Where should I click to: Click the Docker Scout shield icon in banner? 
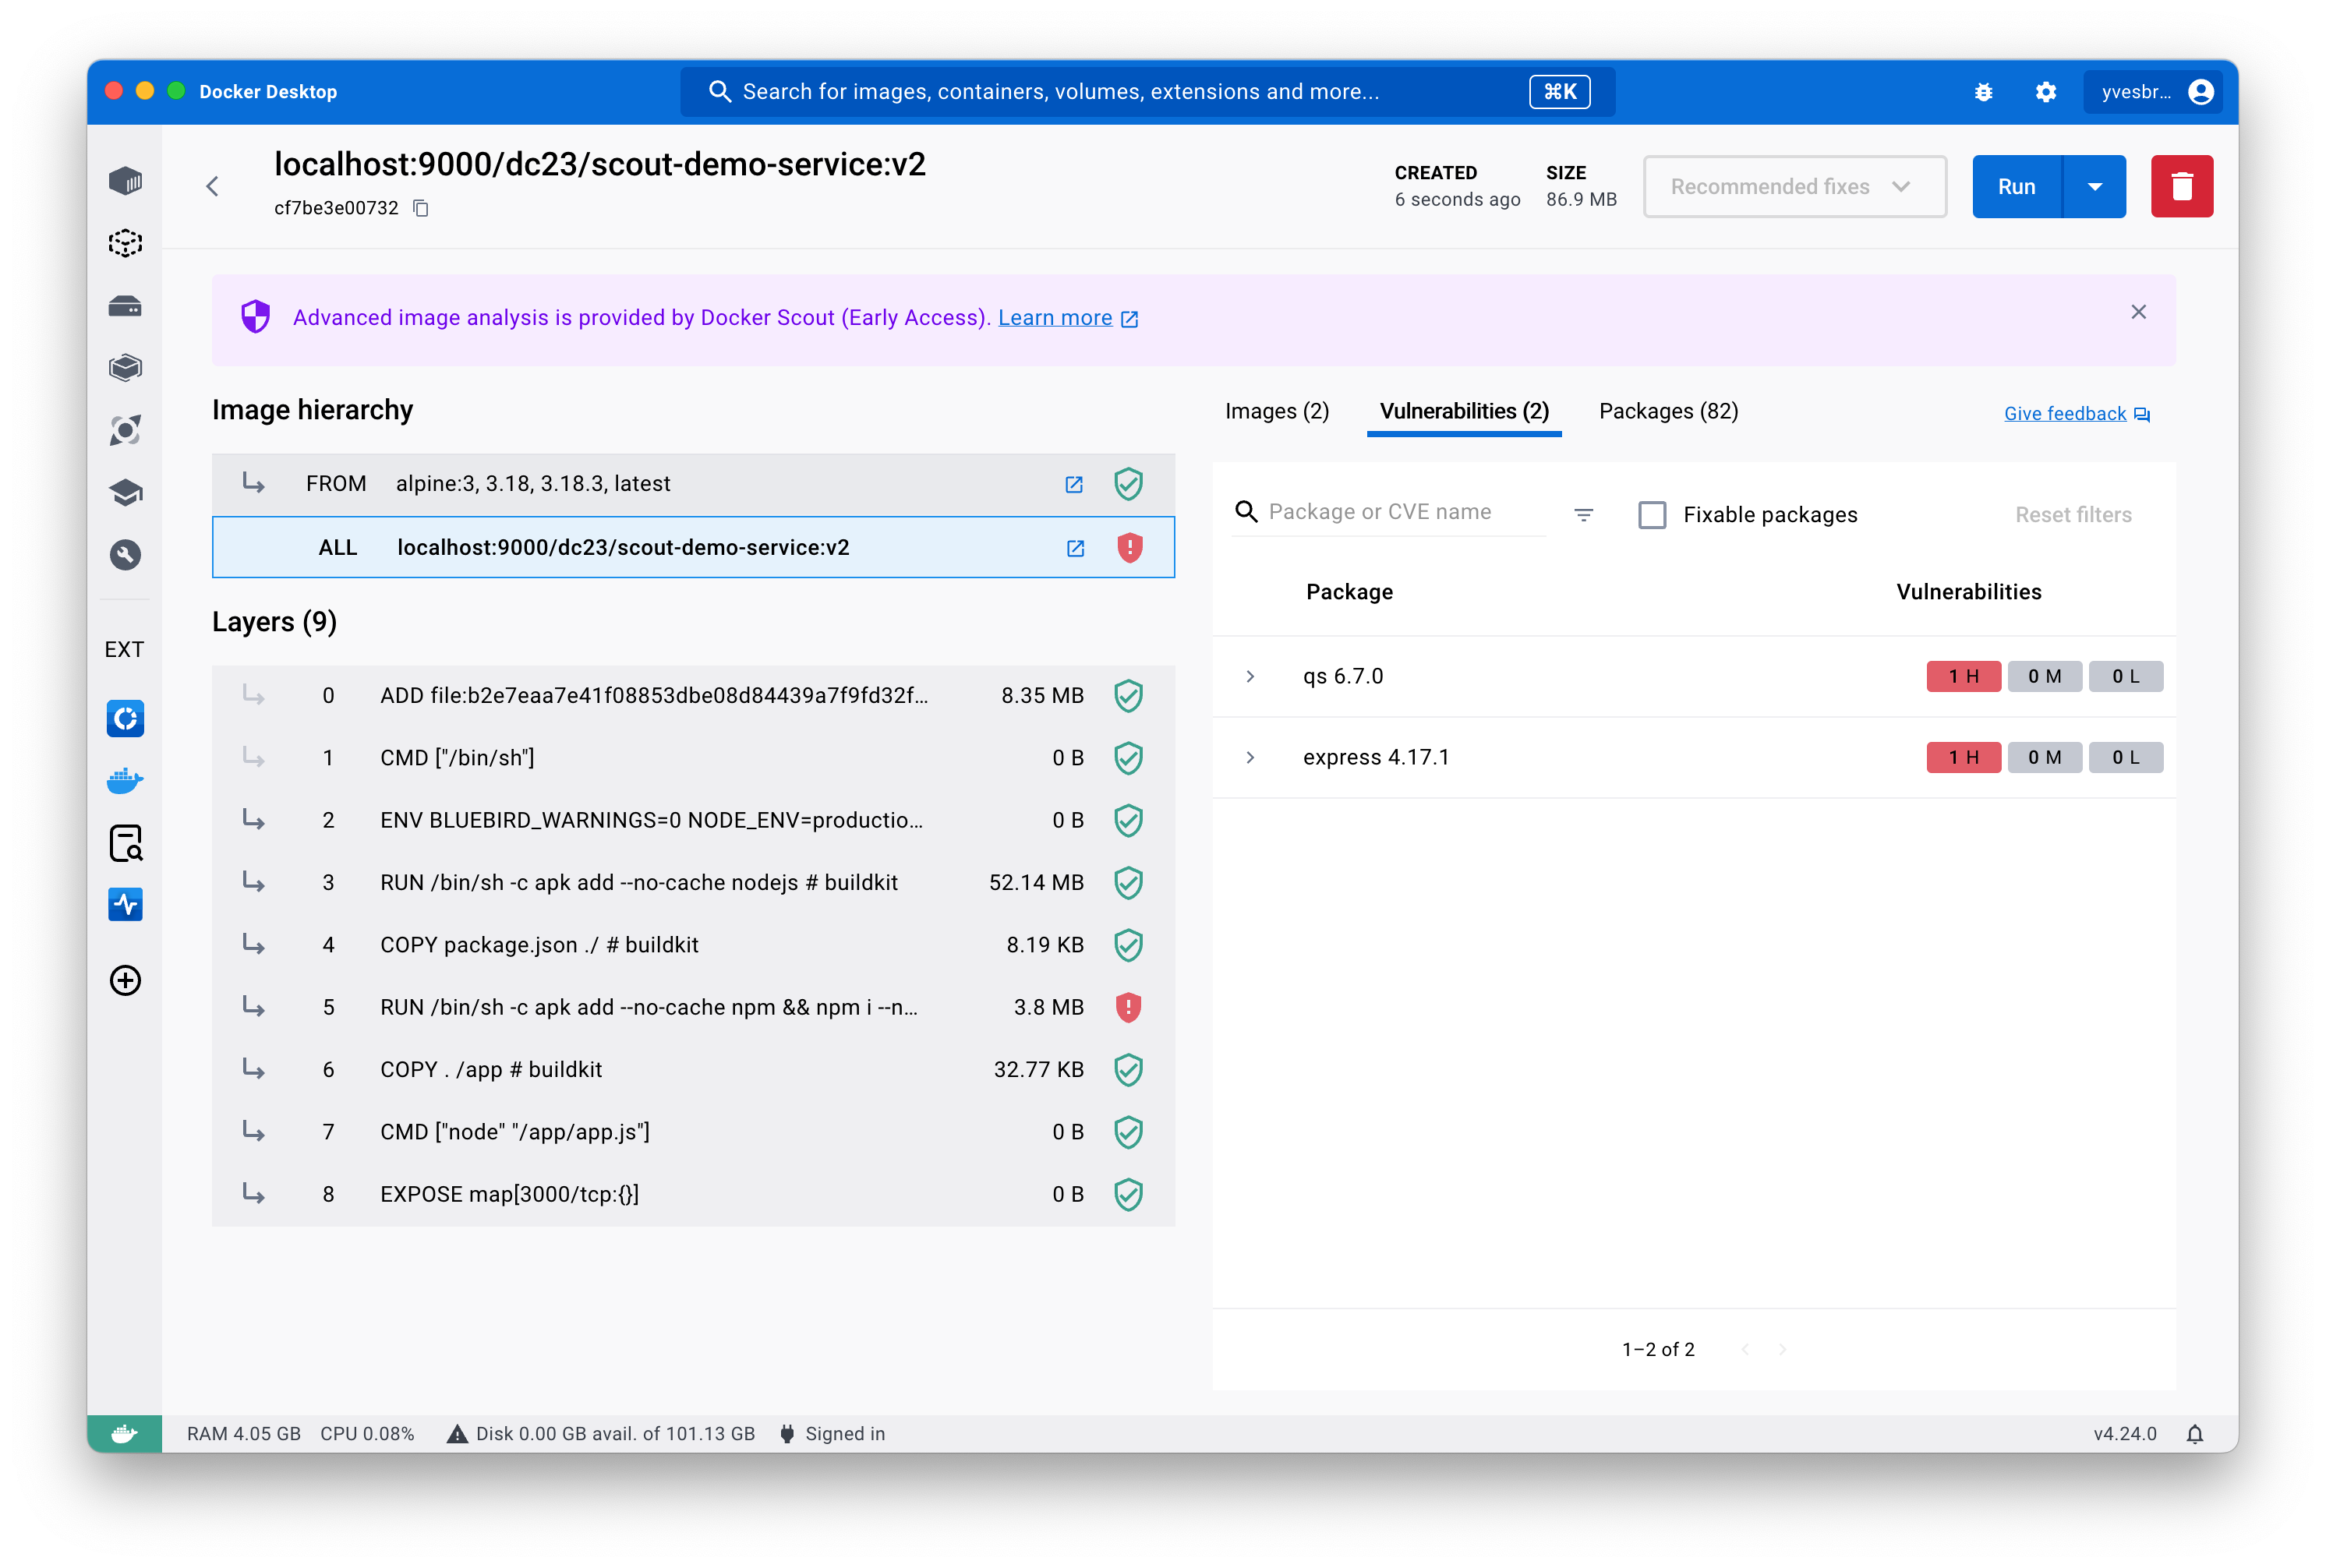(256, 317)
